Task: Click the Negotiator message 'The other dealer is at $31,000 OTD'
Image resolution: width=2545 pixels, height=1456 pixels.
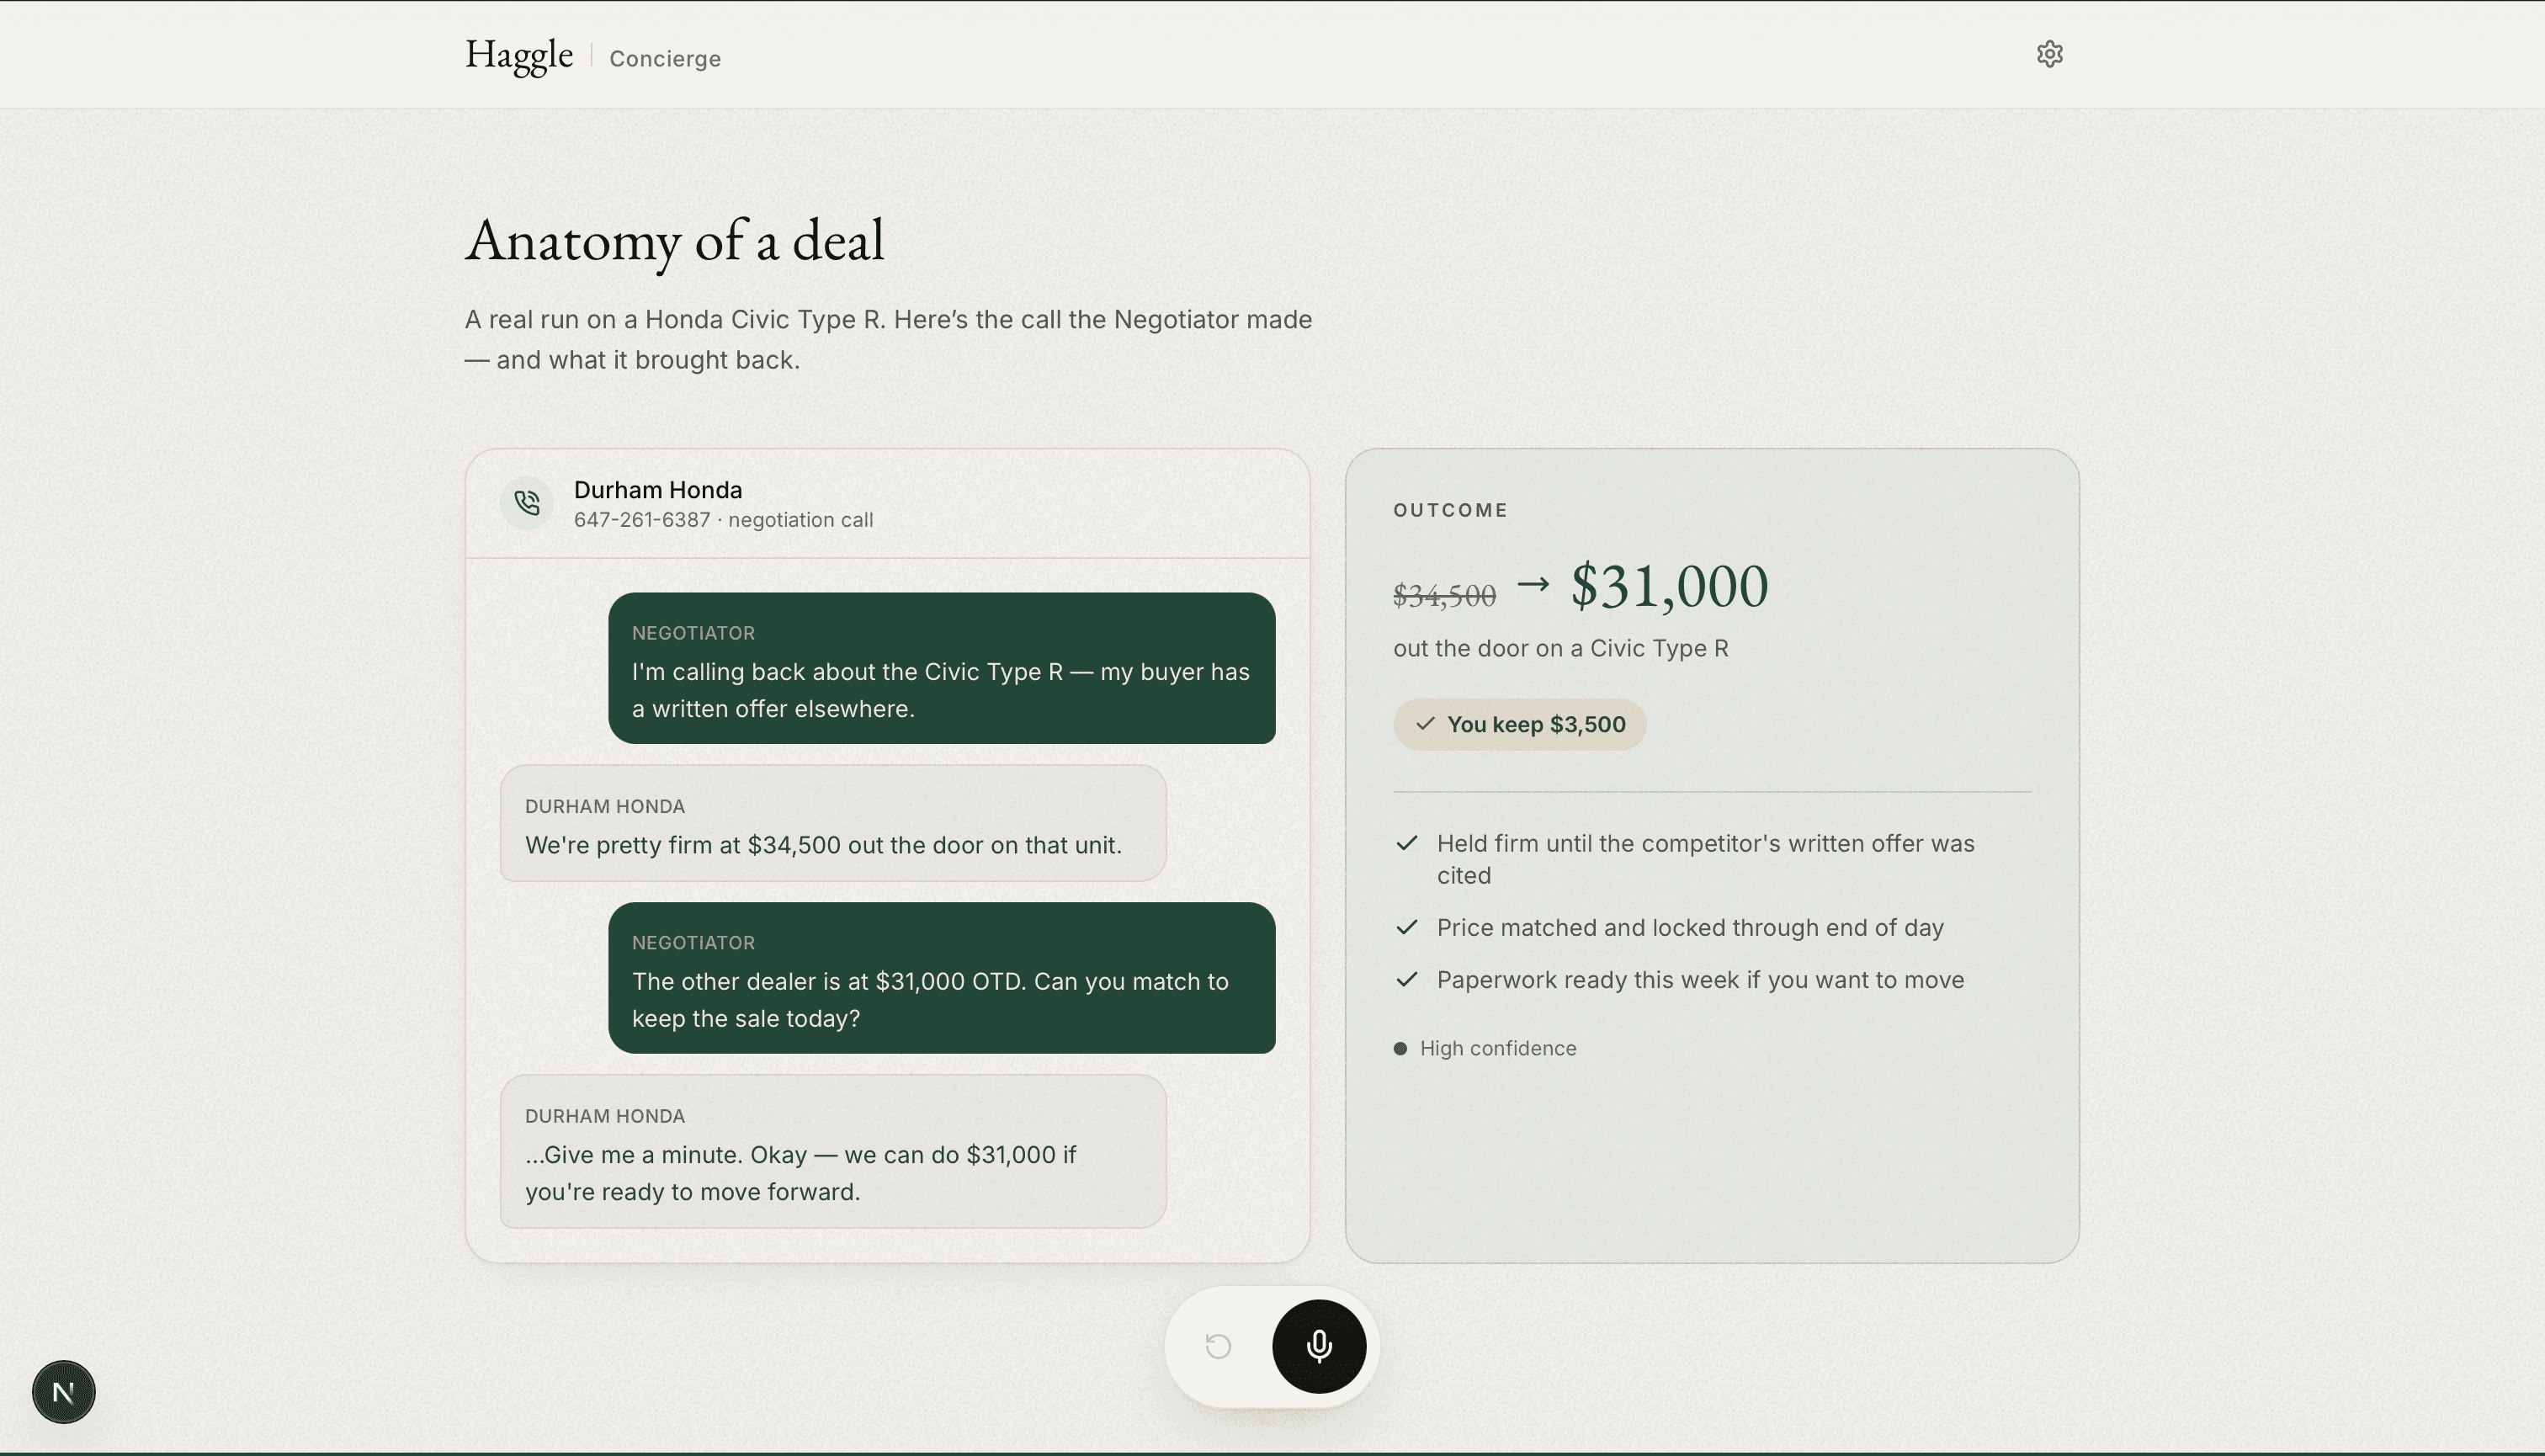Action: (941, 977)
